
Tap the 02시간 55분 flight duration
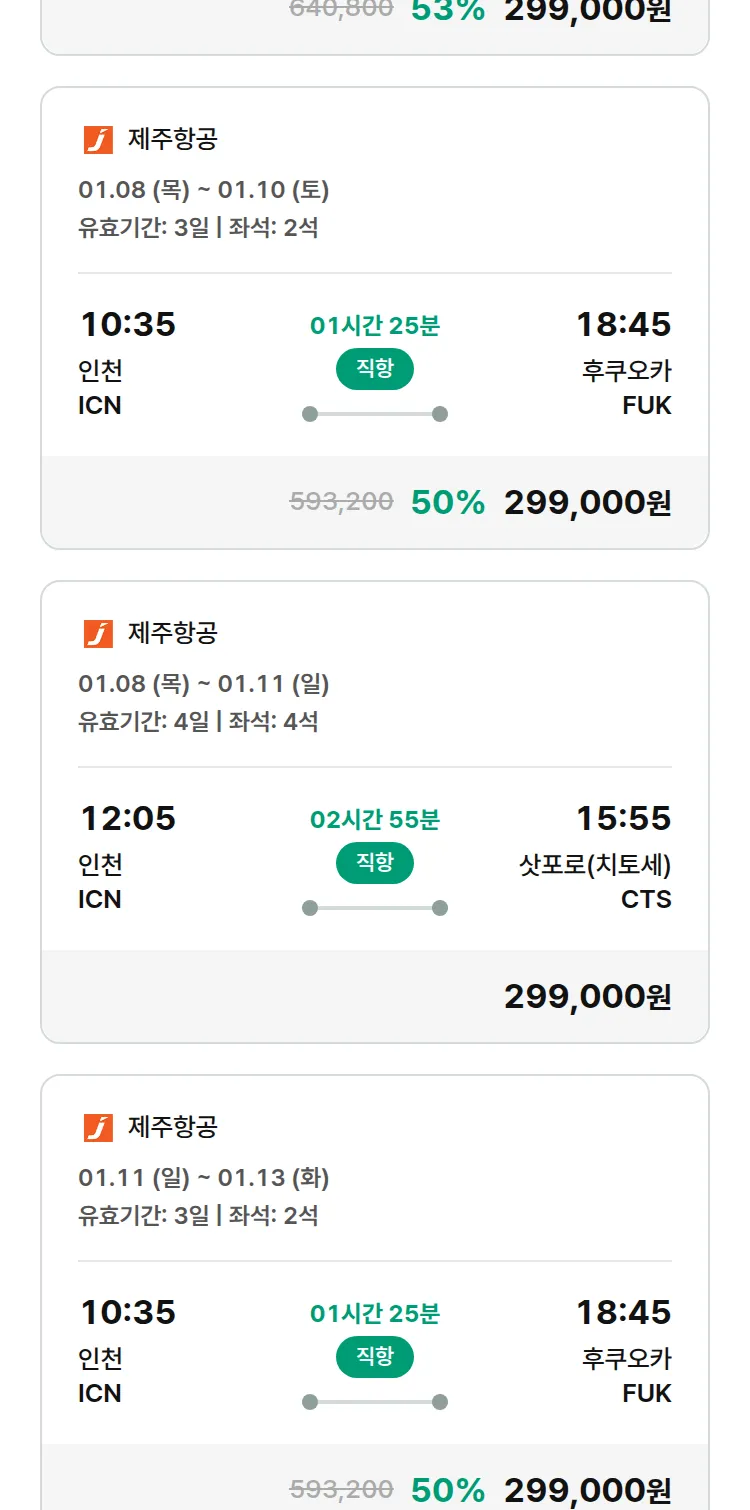(x=375, y=820)
